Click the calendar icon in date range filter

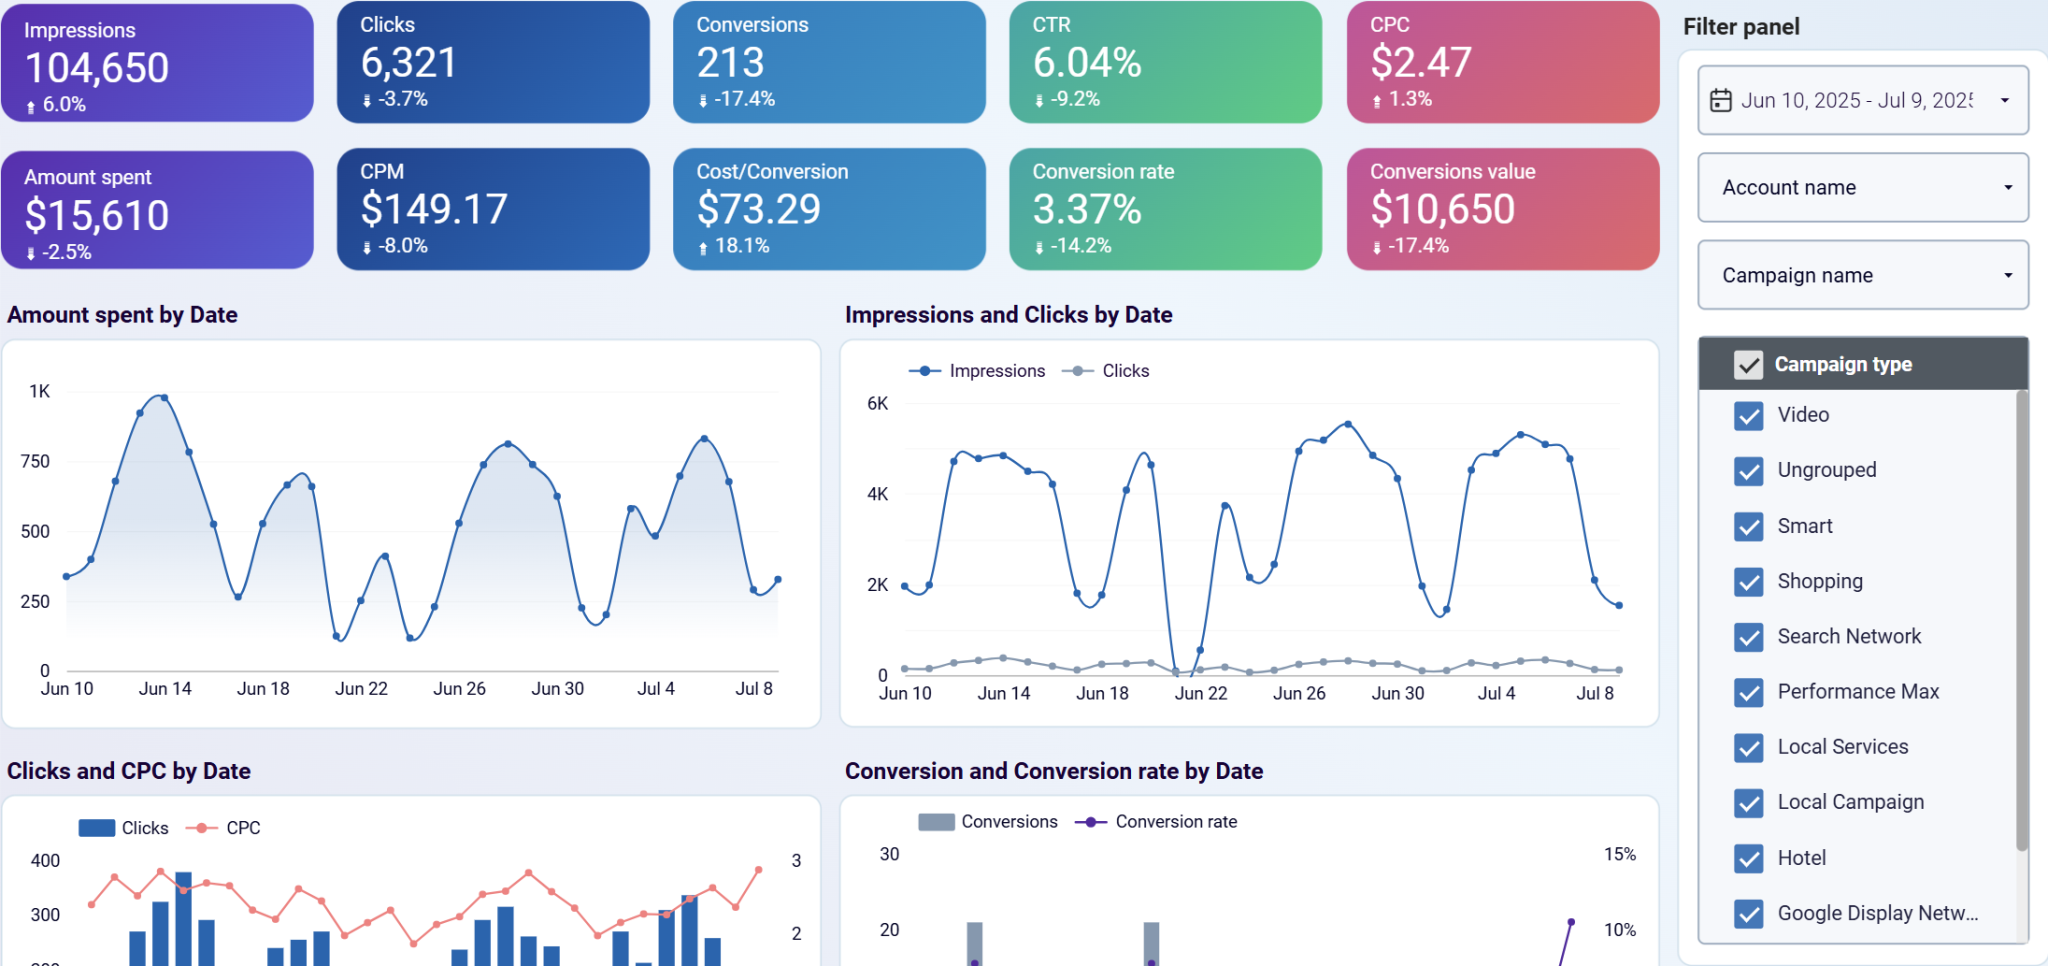point(1720,100)
